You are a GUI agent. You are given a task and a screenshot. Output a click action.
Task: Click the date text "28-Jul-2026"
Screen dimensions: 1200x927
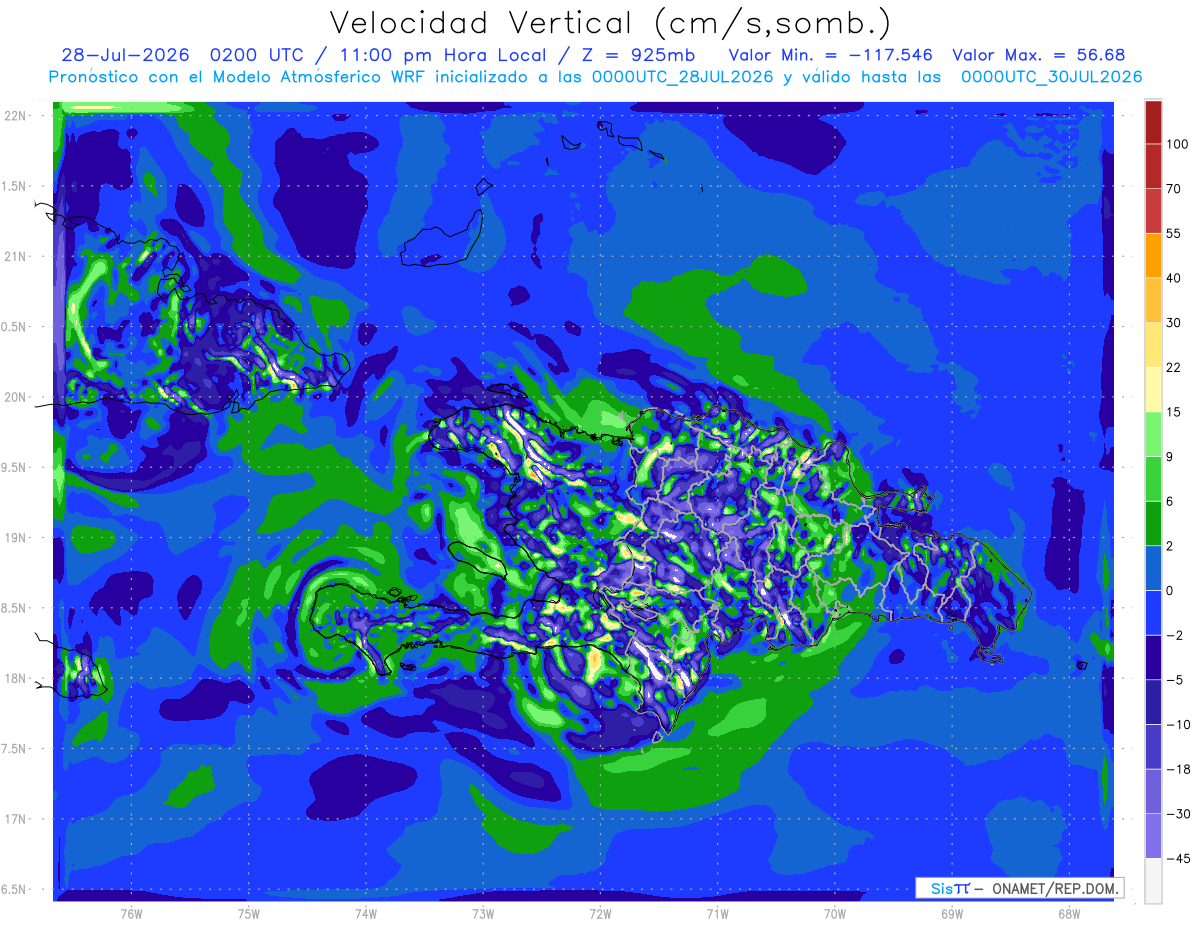point(128,55)
